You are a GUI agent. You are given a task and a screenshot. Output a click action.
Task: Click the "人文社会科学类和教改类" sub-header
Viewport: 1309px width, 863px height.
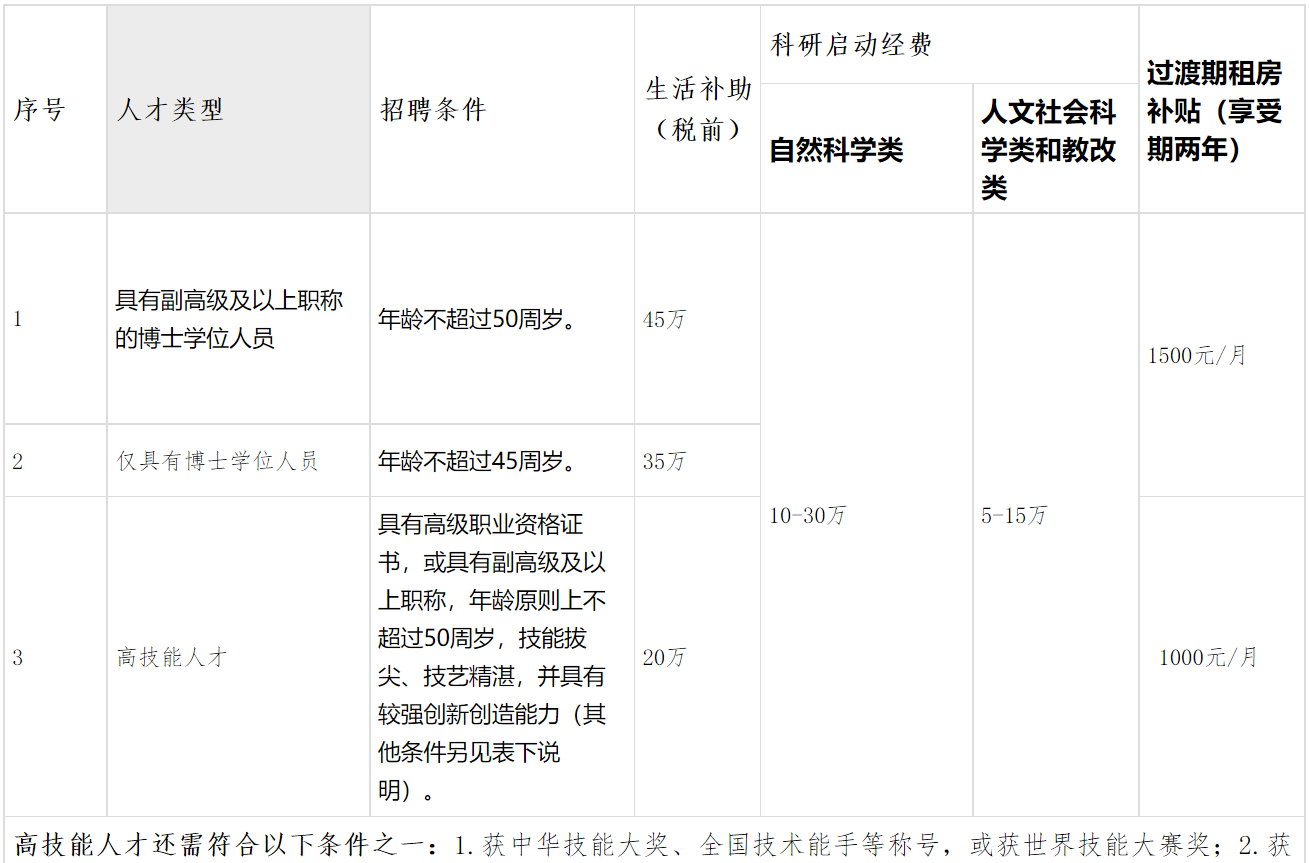coord(1049,150)
